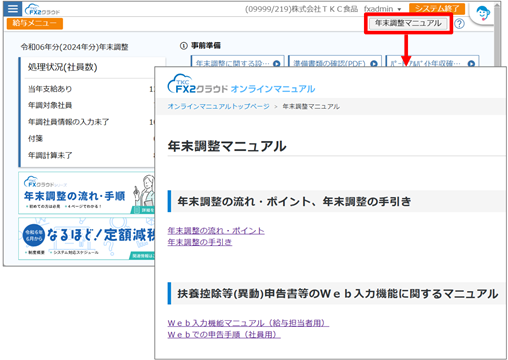
Task: Click the 処理状況(社員数) heading
Action: pos(62,67)
